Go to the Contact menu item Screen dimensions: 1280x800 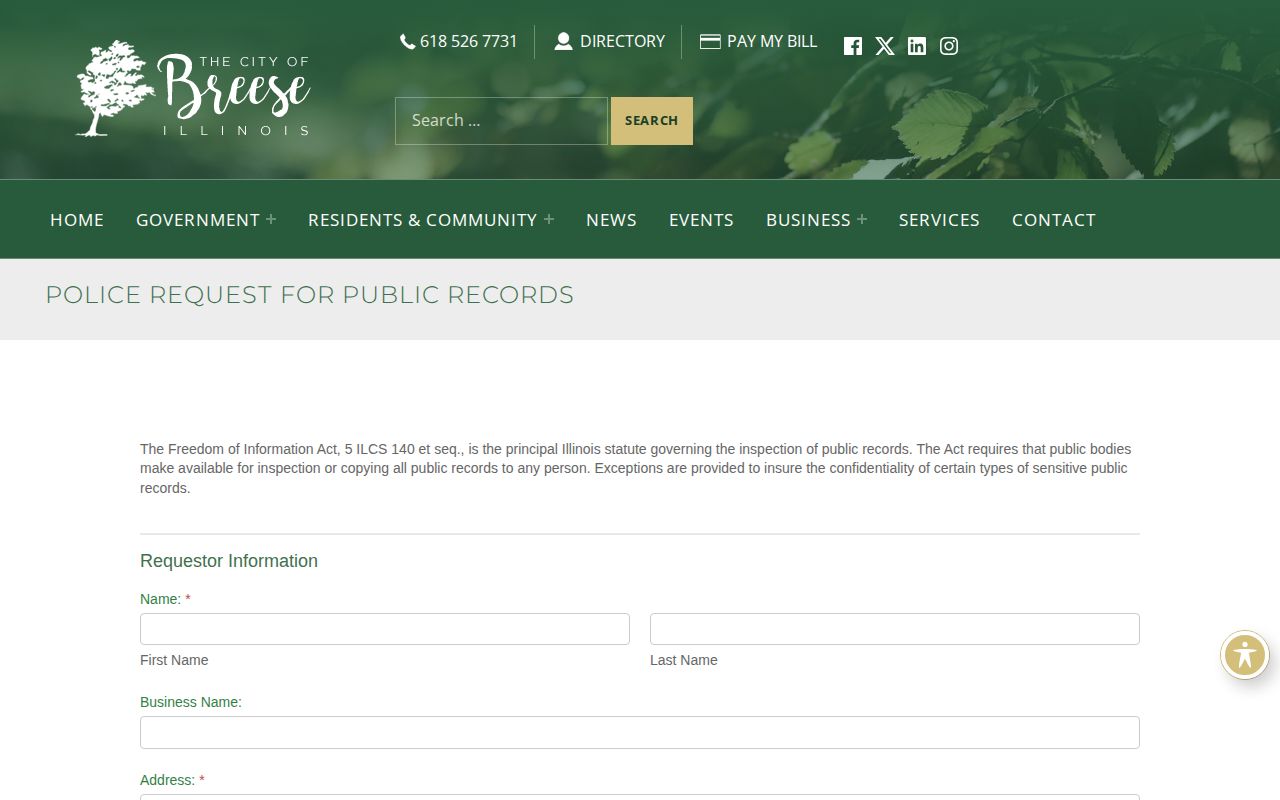pyautogui.click(x=1054, y=220)
